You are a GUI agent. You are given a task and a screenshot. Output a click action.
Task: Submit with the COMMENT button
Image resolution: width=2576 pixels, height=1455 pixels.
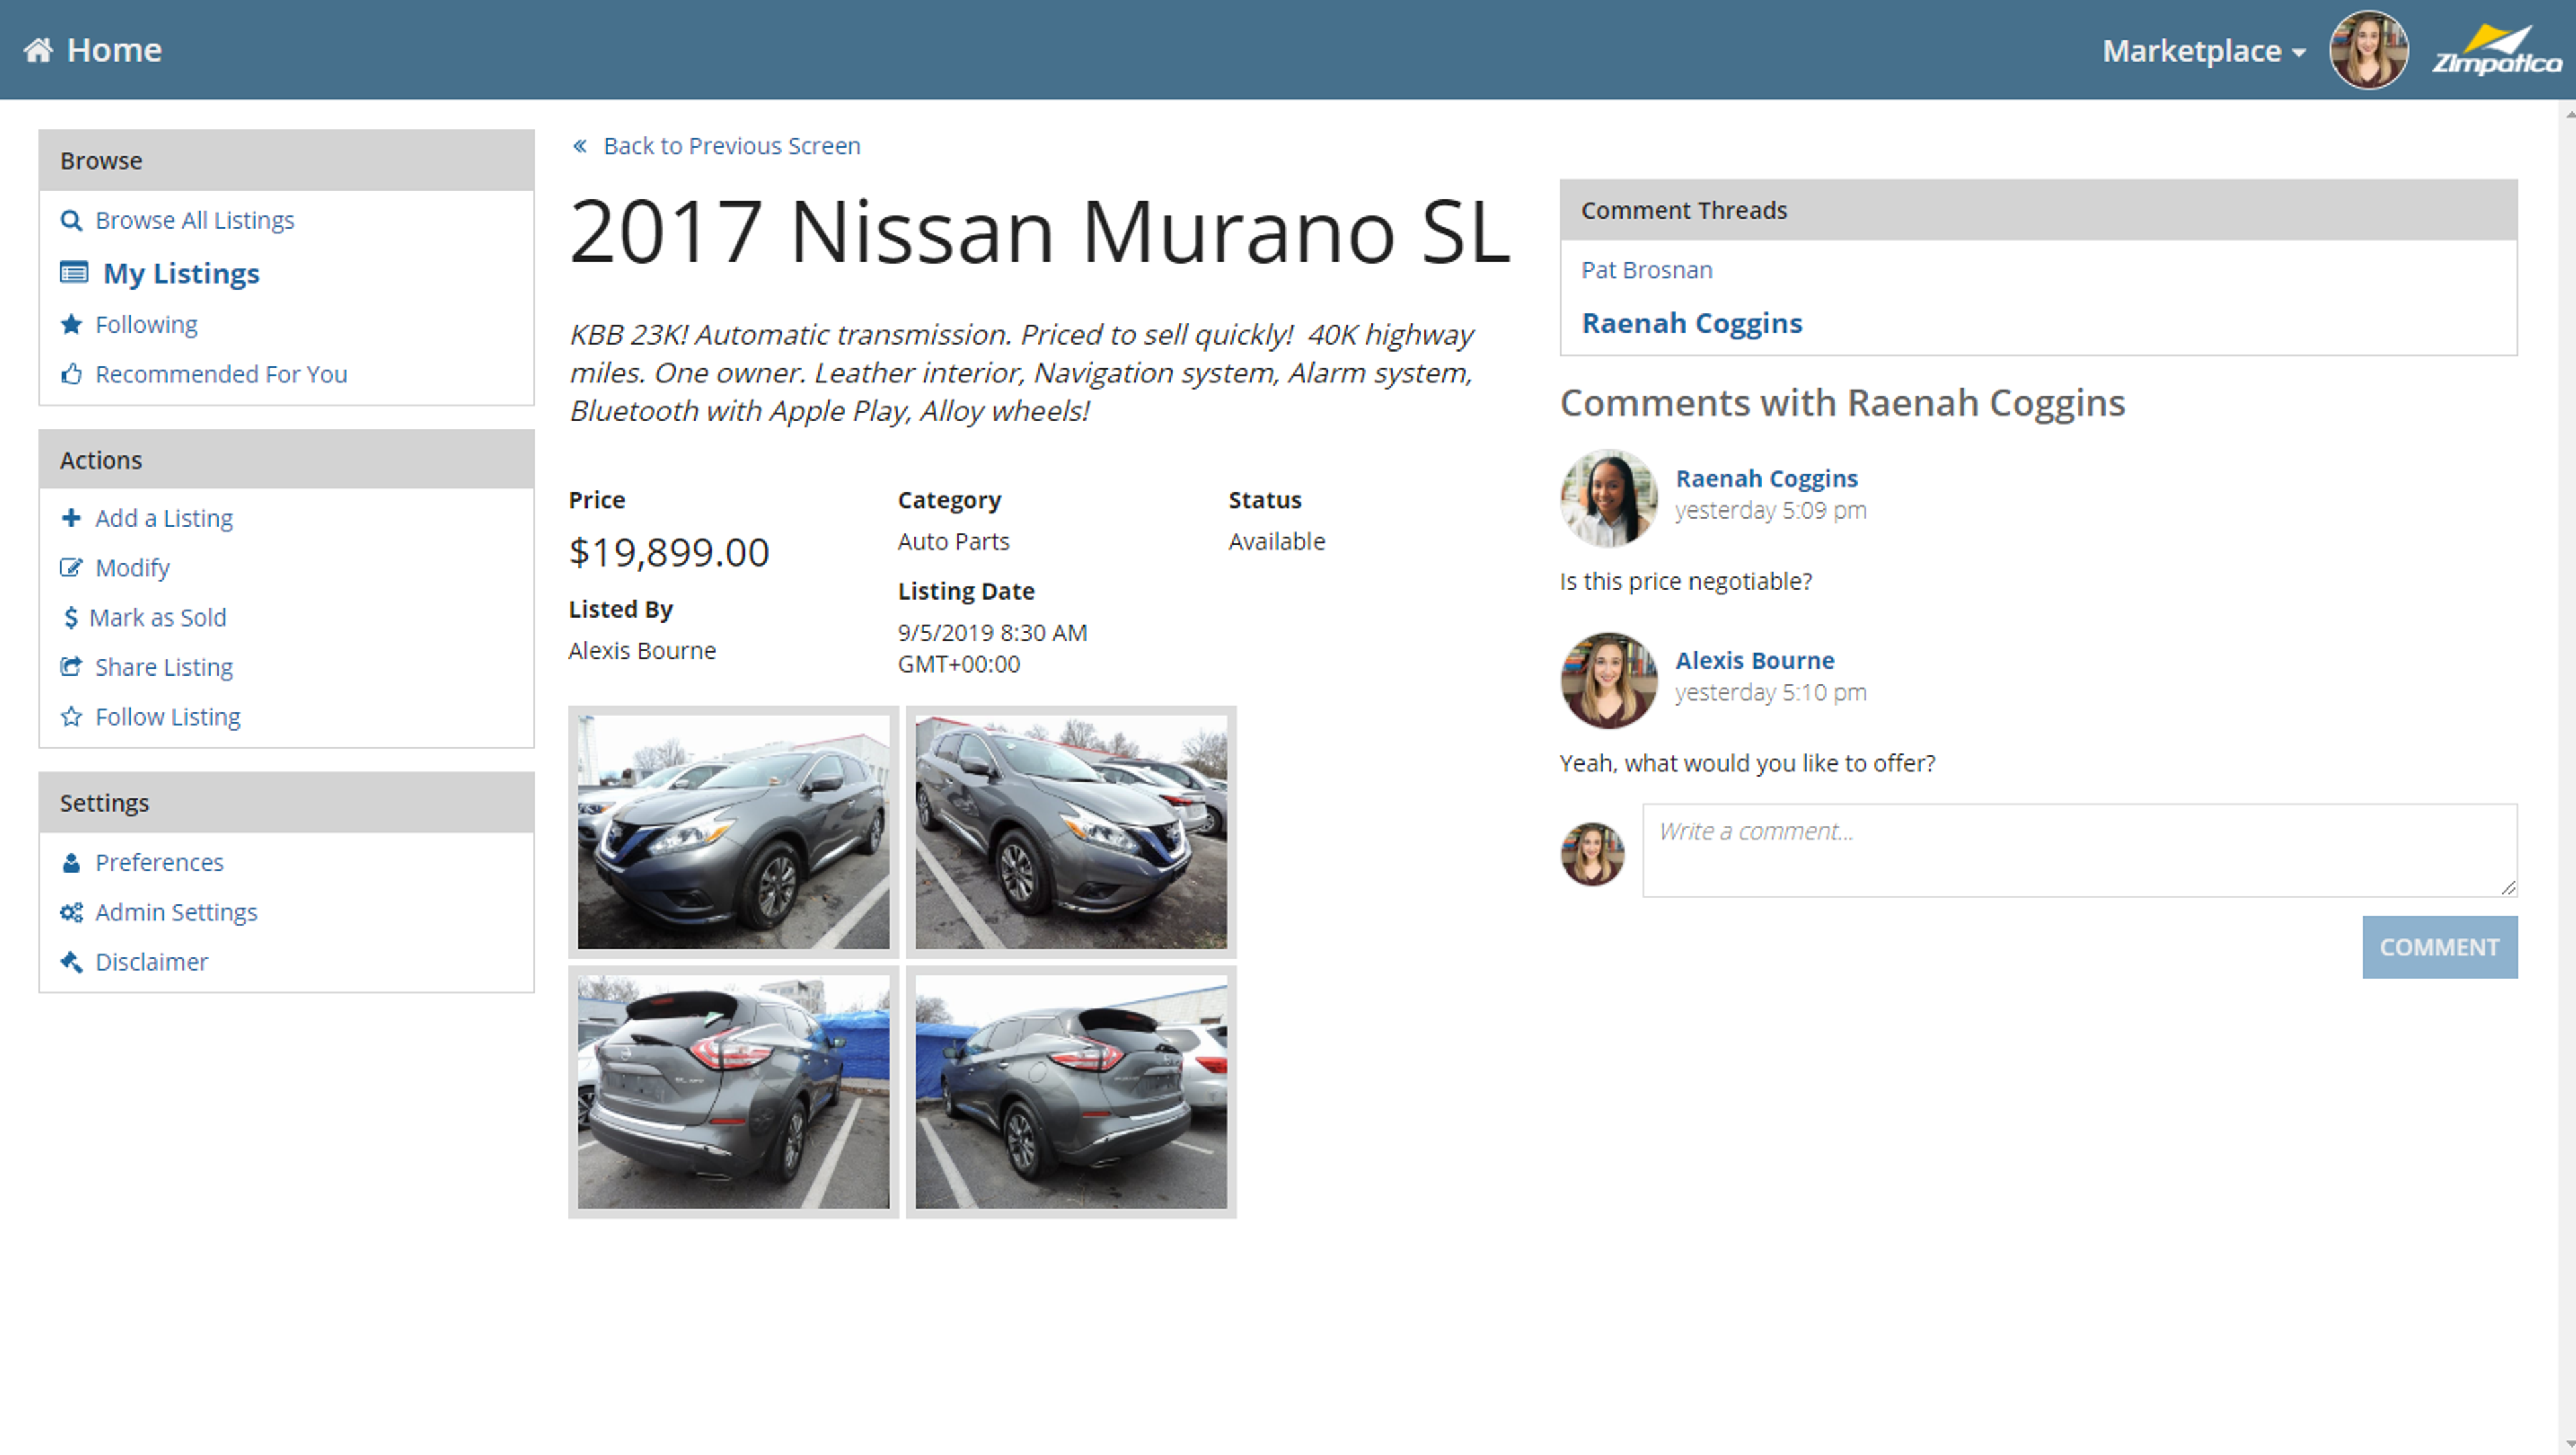2439,947
